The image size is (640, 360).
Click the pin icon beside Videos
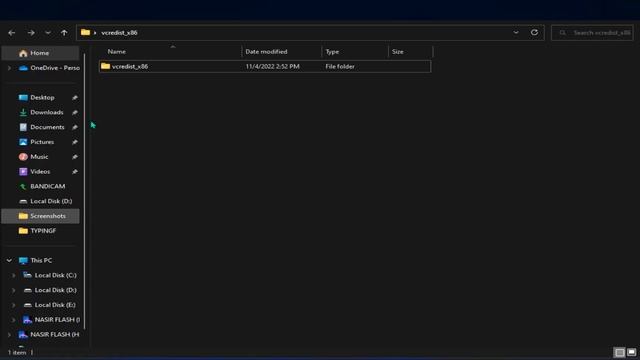[x=75, y=172]
